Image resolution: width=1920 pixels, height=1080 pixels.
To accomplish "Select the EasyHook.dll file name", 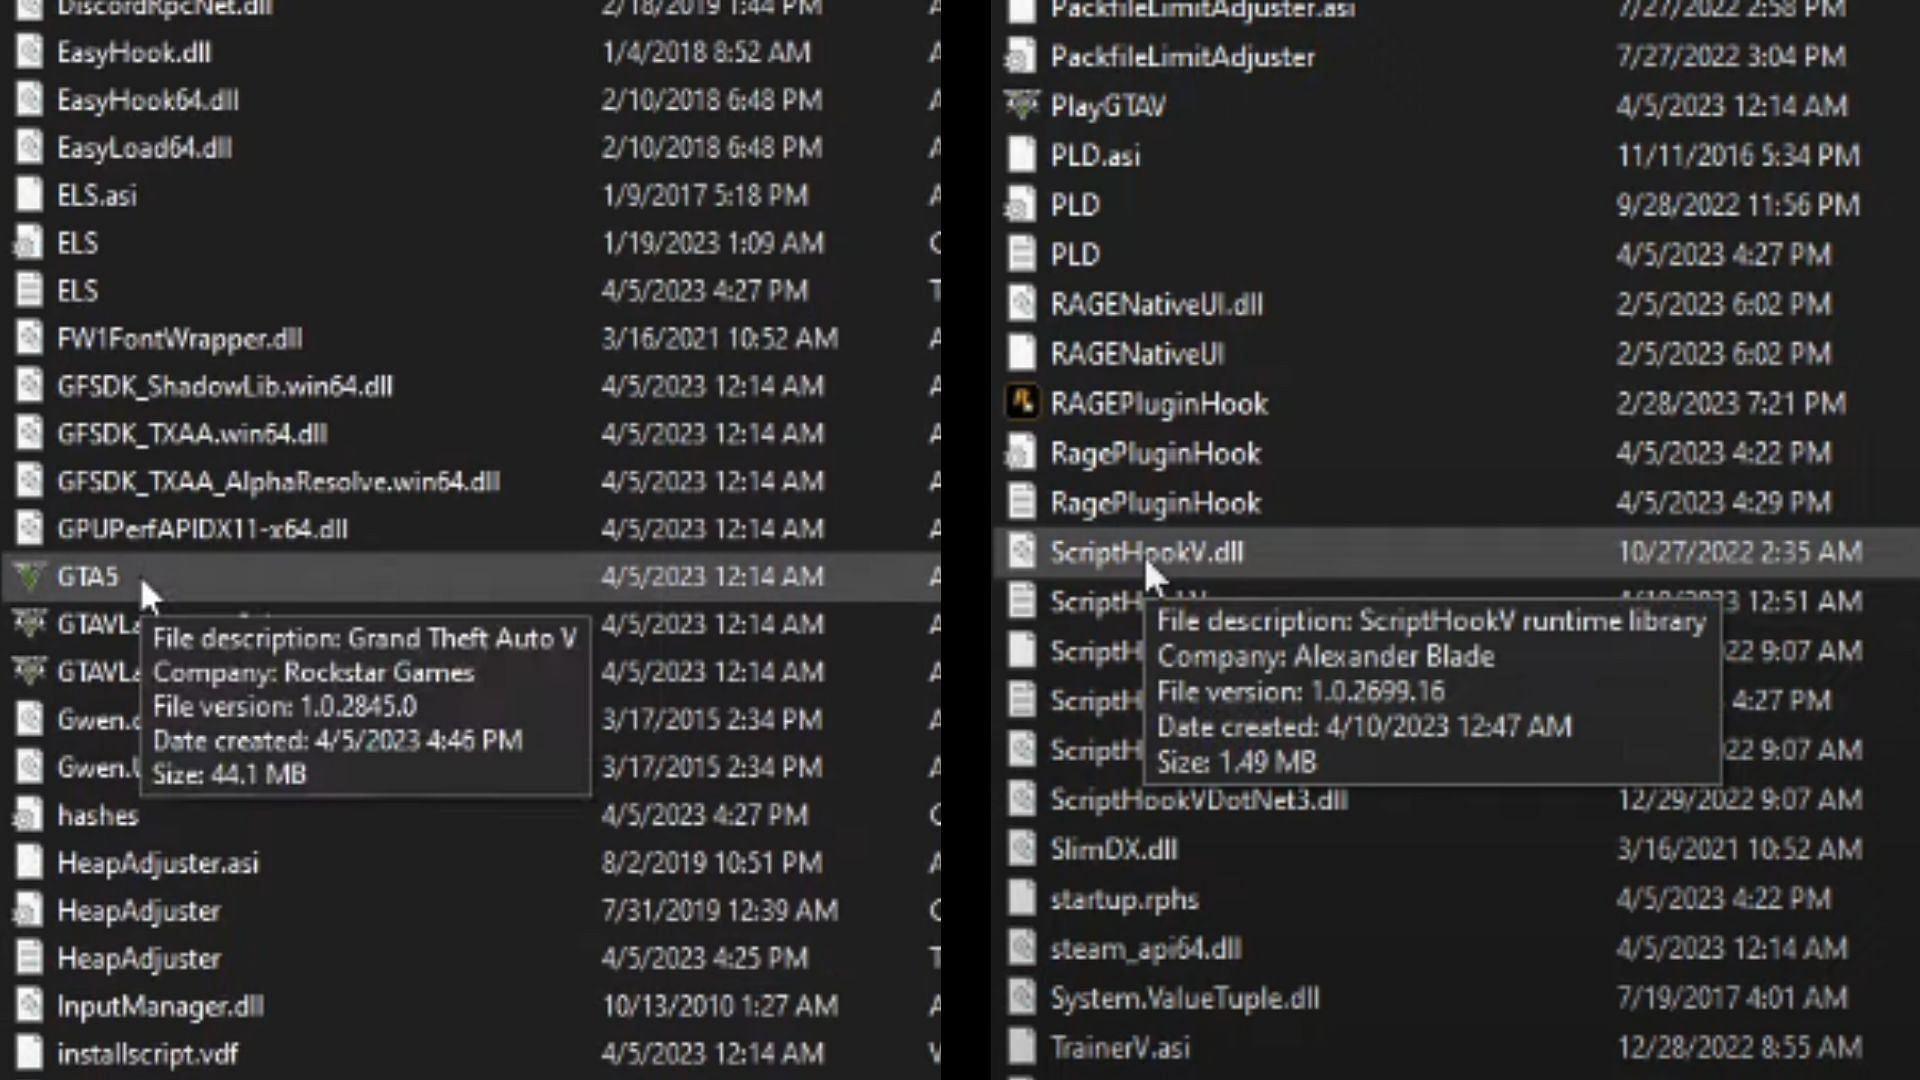I will pyautogui.click(x=134, y=52).
